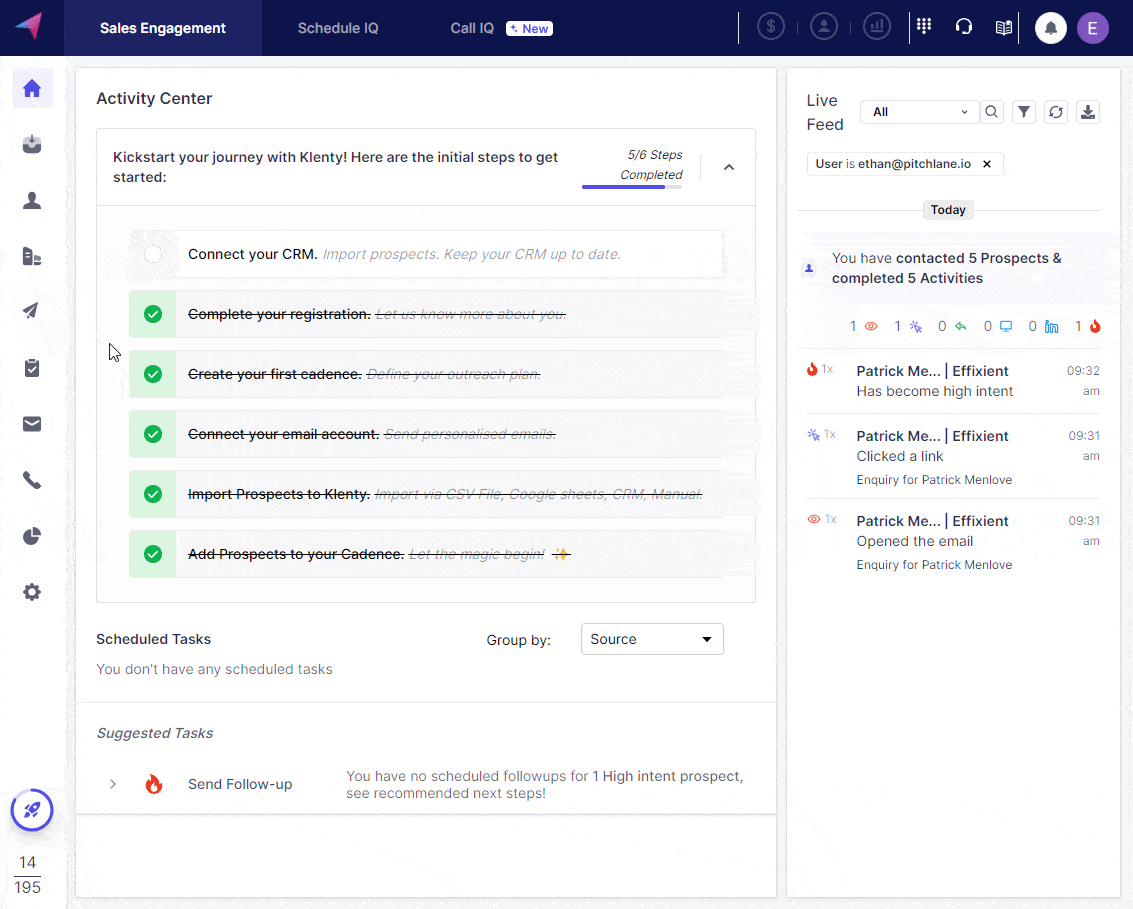Click the reply count in feed summary
The height and width of the screenshot is (909, 1133).
[952, 327]
